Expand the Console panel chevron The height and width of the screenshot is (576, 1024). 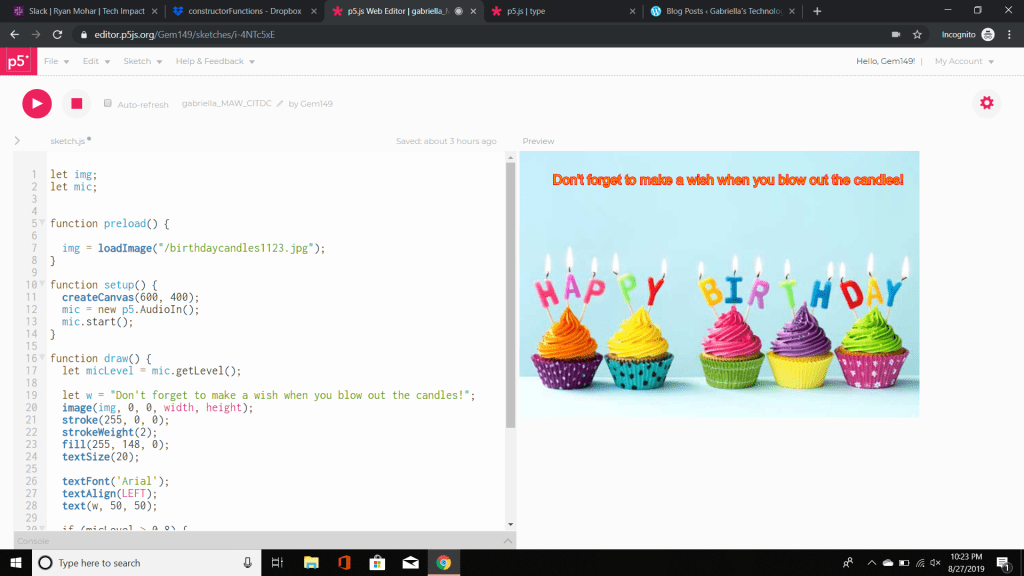point(507,541)
